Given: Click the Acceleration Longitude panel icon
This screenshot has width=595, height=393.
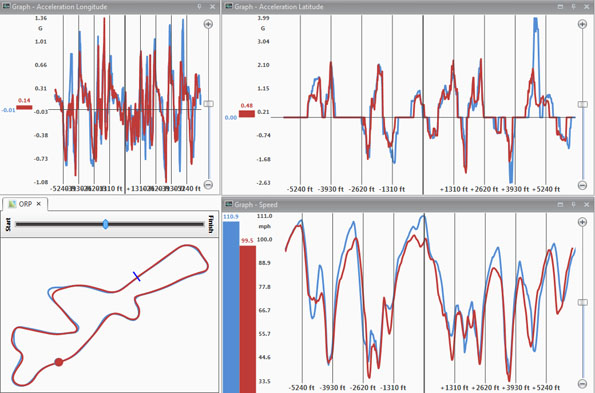Looking at the screenshot, I should click(x=6, y=6).
